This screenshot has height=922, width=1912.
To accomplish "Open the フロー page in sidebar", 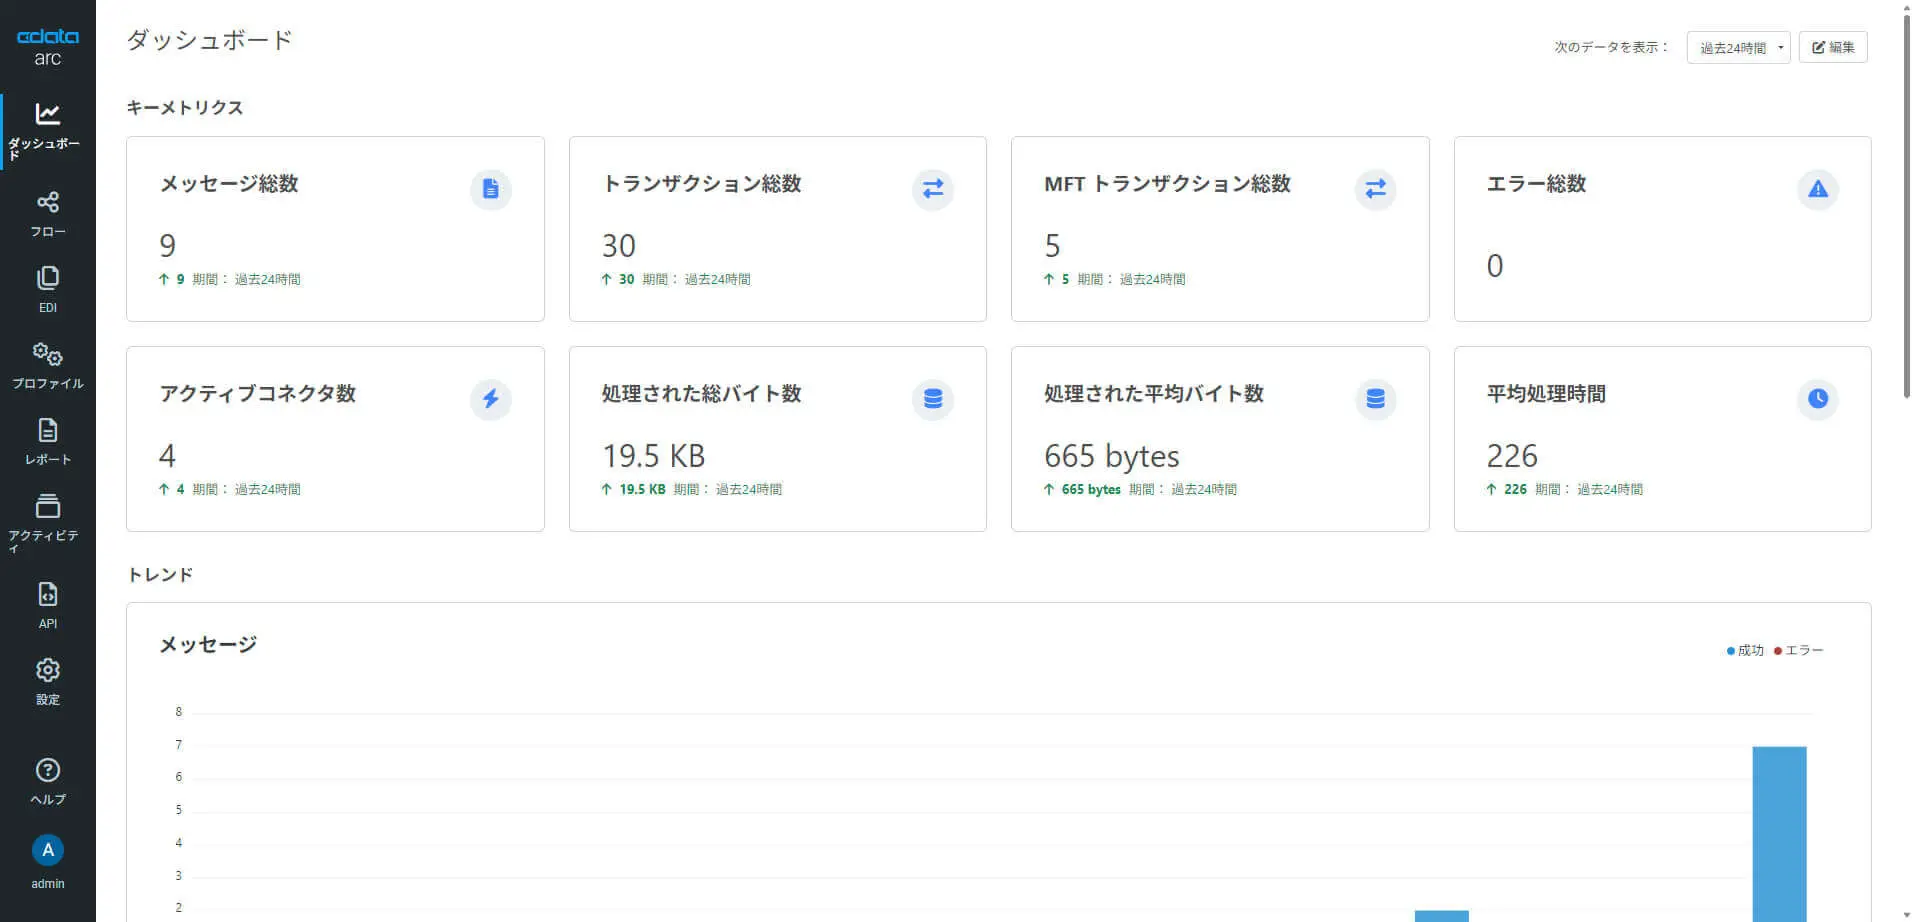I will [x=47, y=214].
